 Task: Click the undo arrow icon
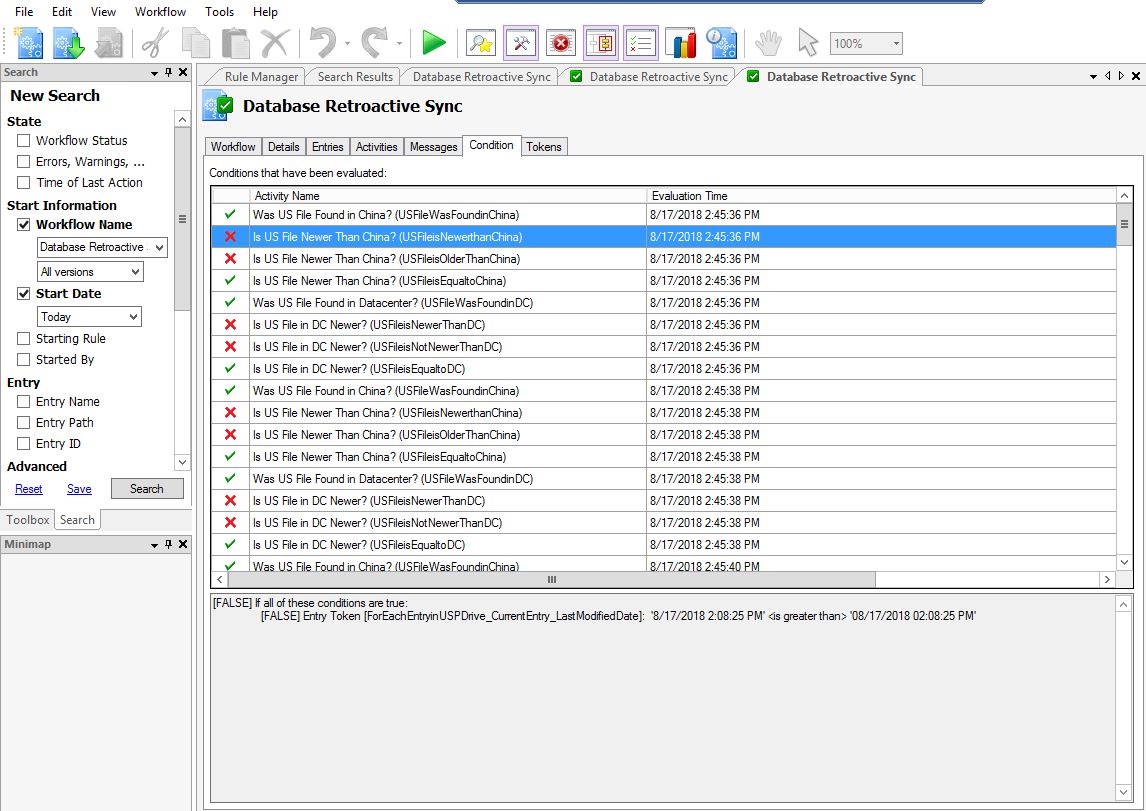click(x=323, y=43)
